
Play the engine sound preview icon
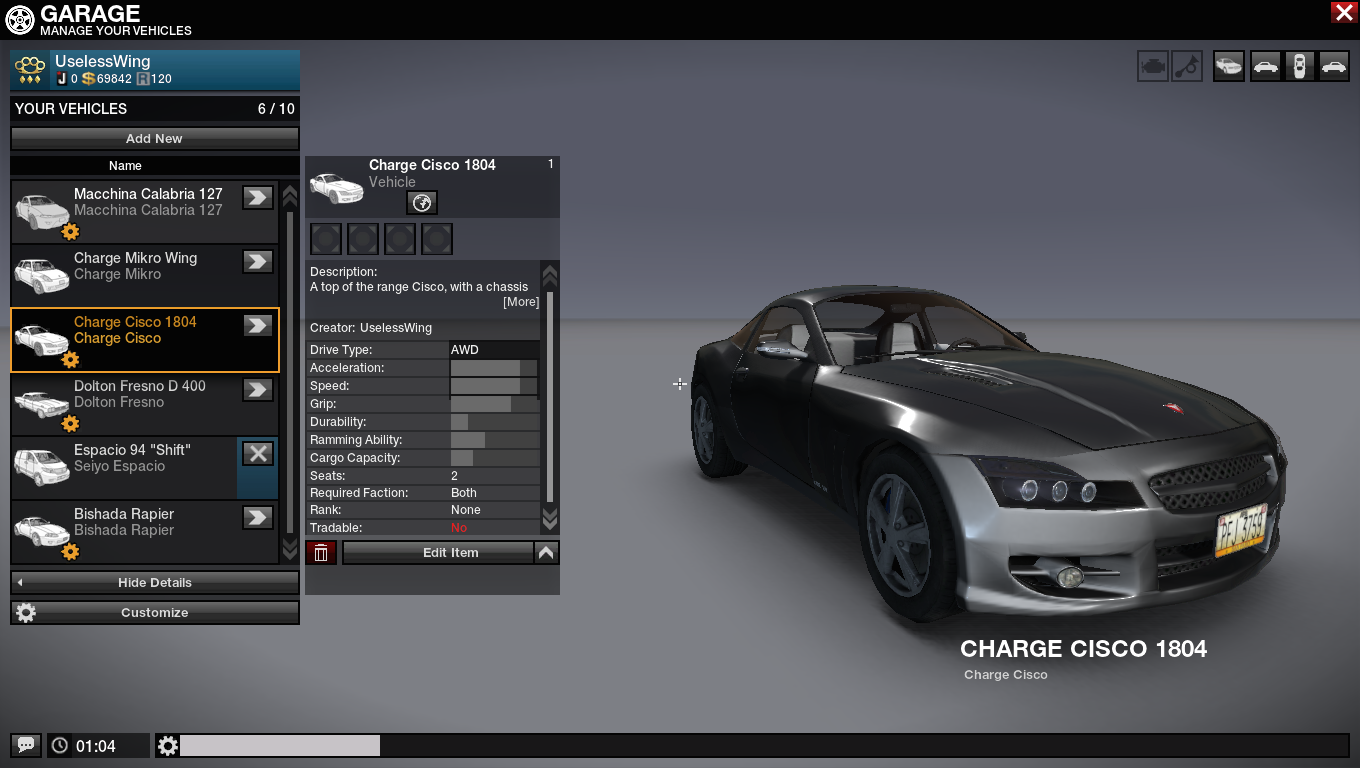(x=1152, y=67)
